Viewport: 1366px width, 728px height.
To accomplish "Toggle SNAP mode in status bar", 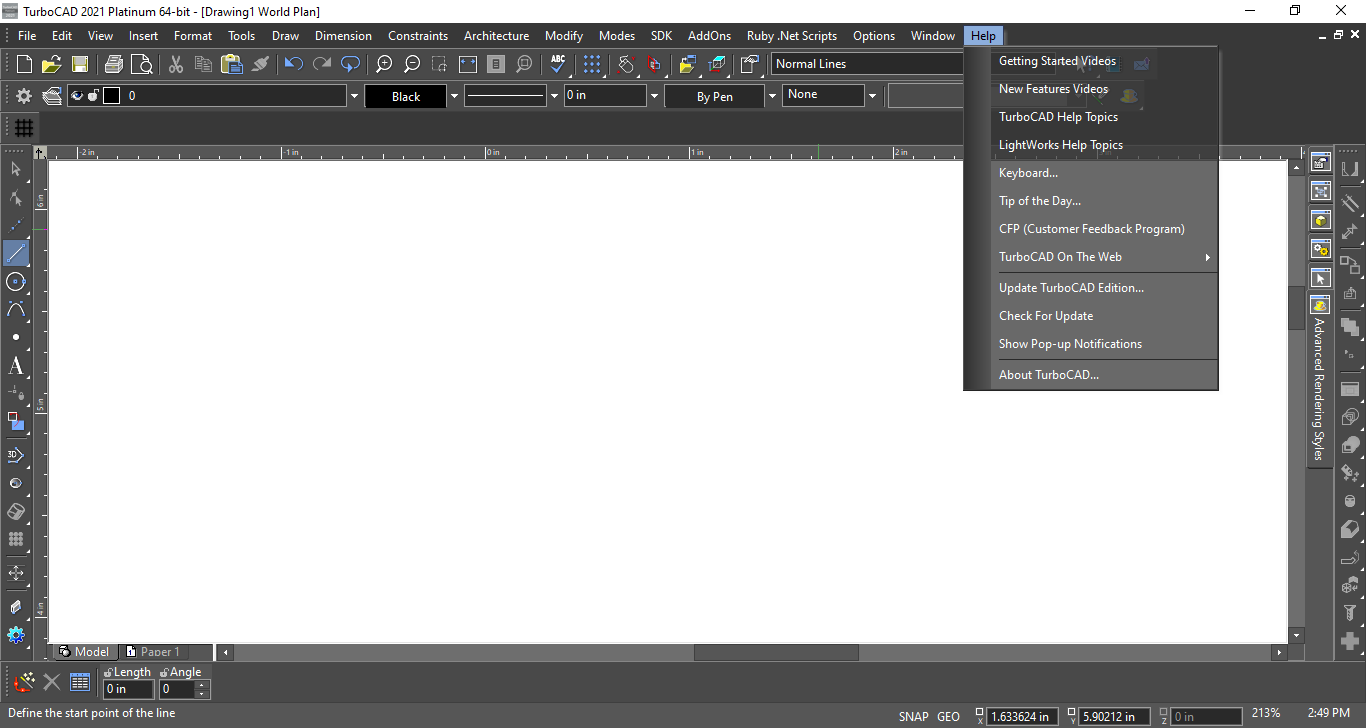I will click(x=913, y=716).
